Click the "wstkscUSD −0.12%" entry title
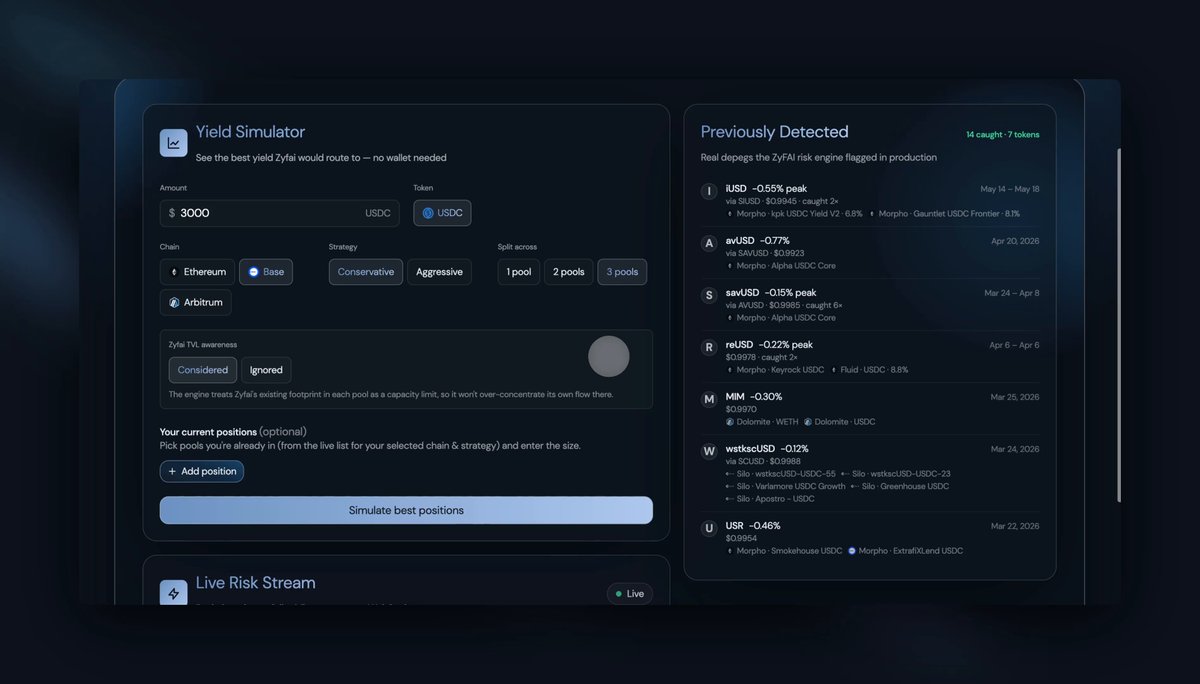Viewport: 1200px width, 684px height. (x=767, y=448)
